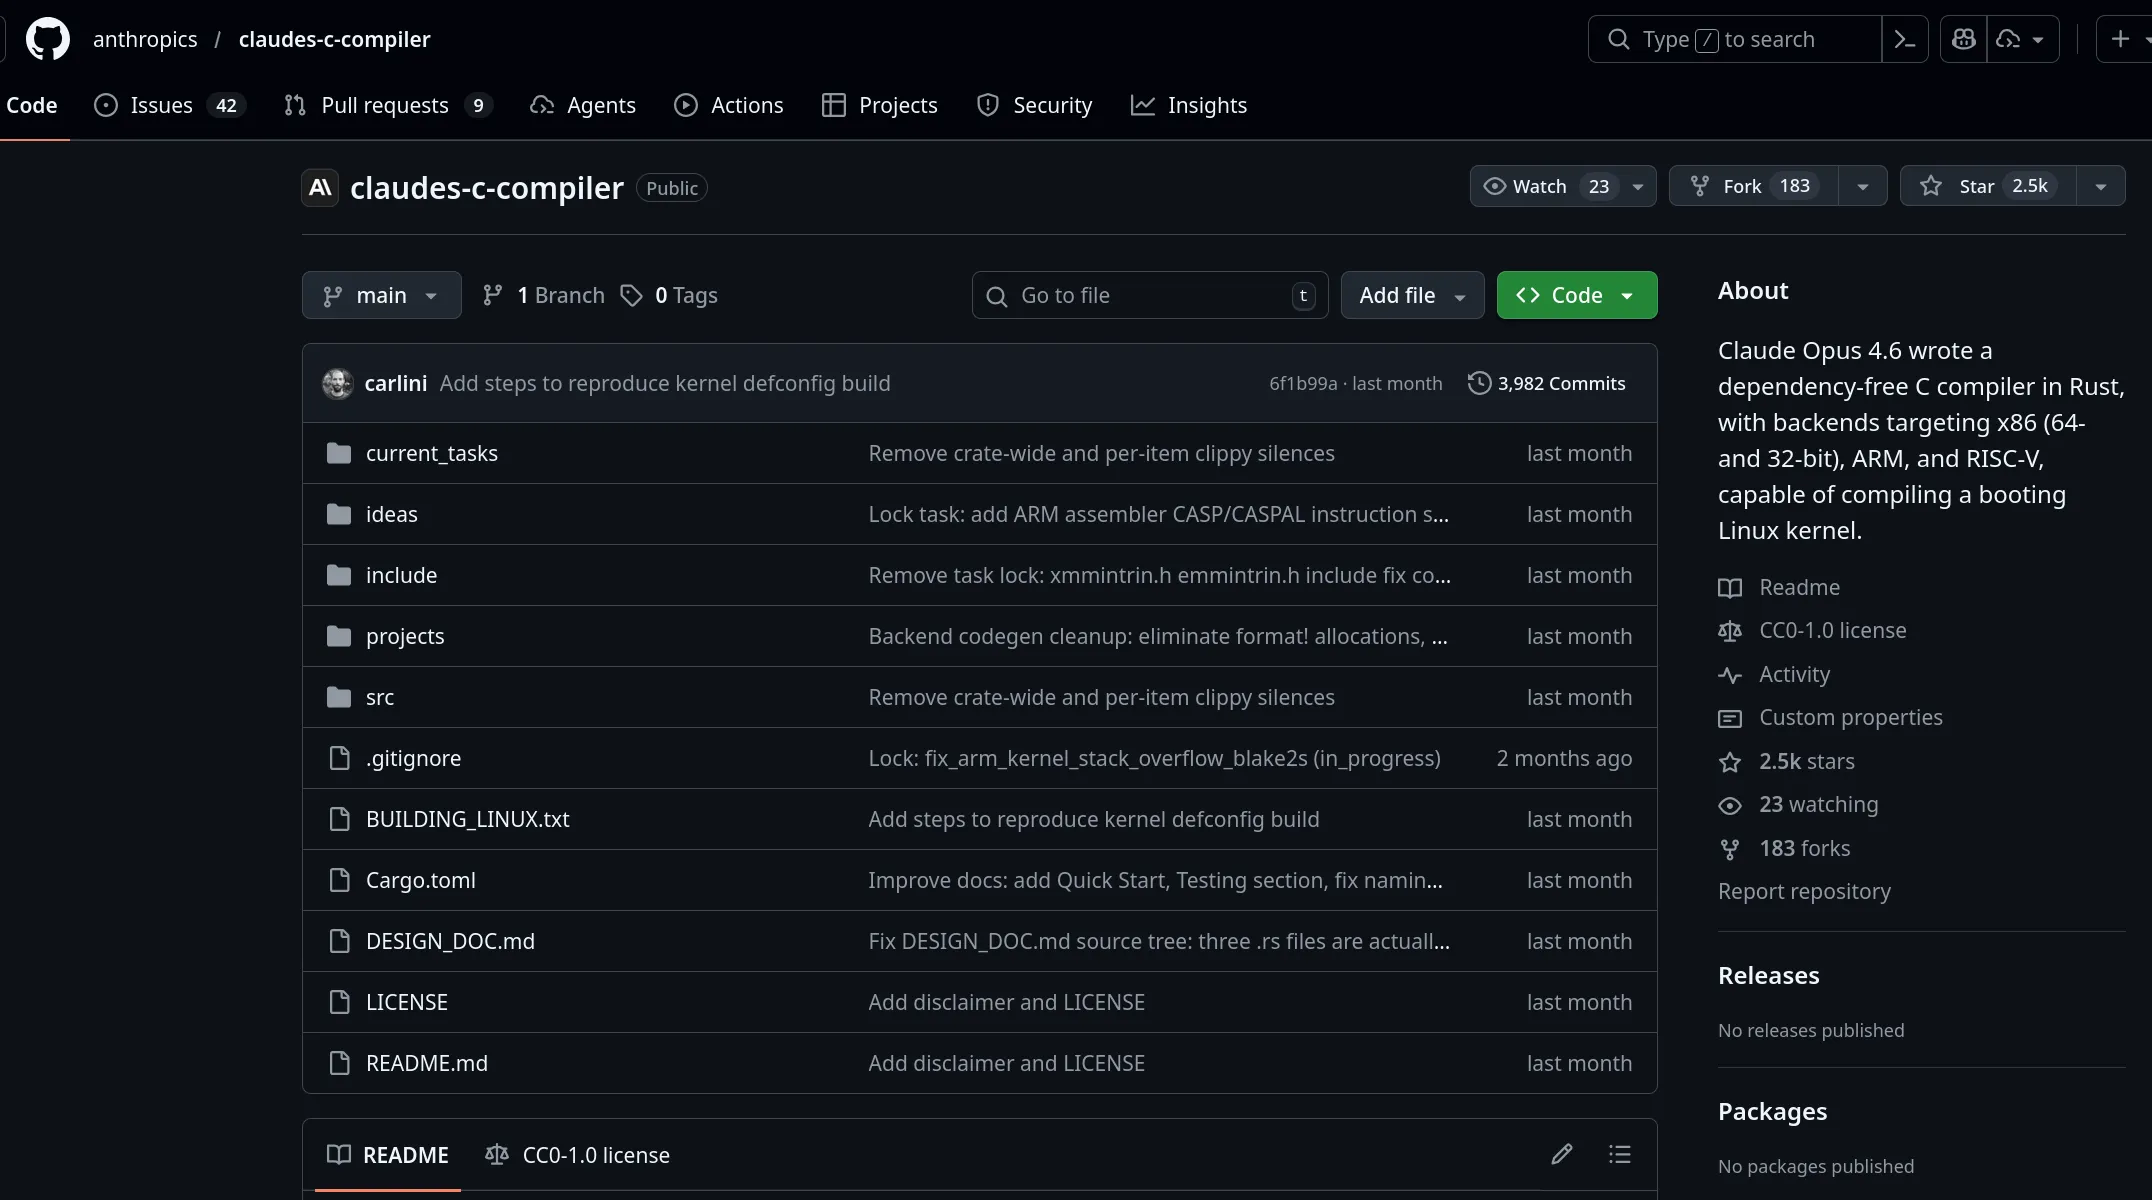Star the claudes-c-compiler repository

(x=1988, y=186)
